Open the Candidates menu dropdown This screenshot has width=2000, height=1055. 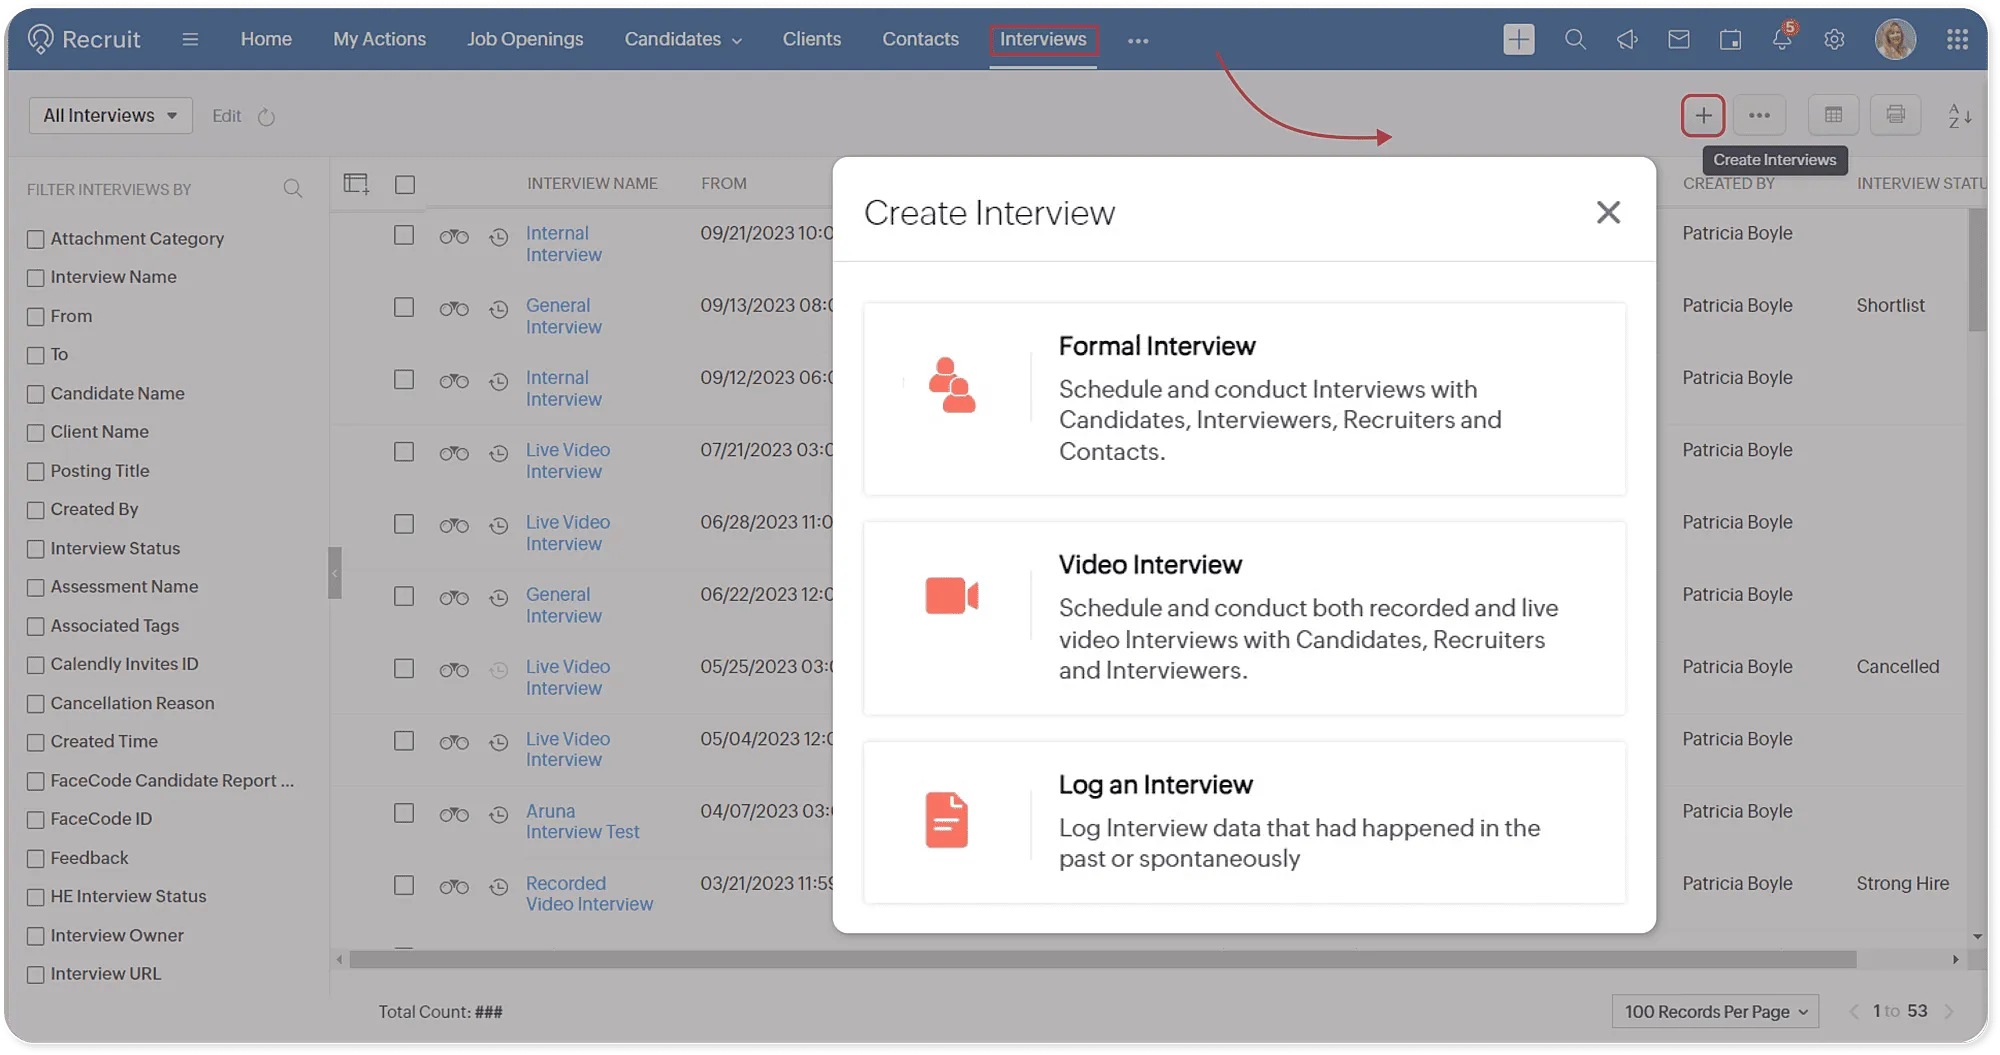point(683,40)
